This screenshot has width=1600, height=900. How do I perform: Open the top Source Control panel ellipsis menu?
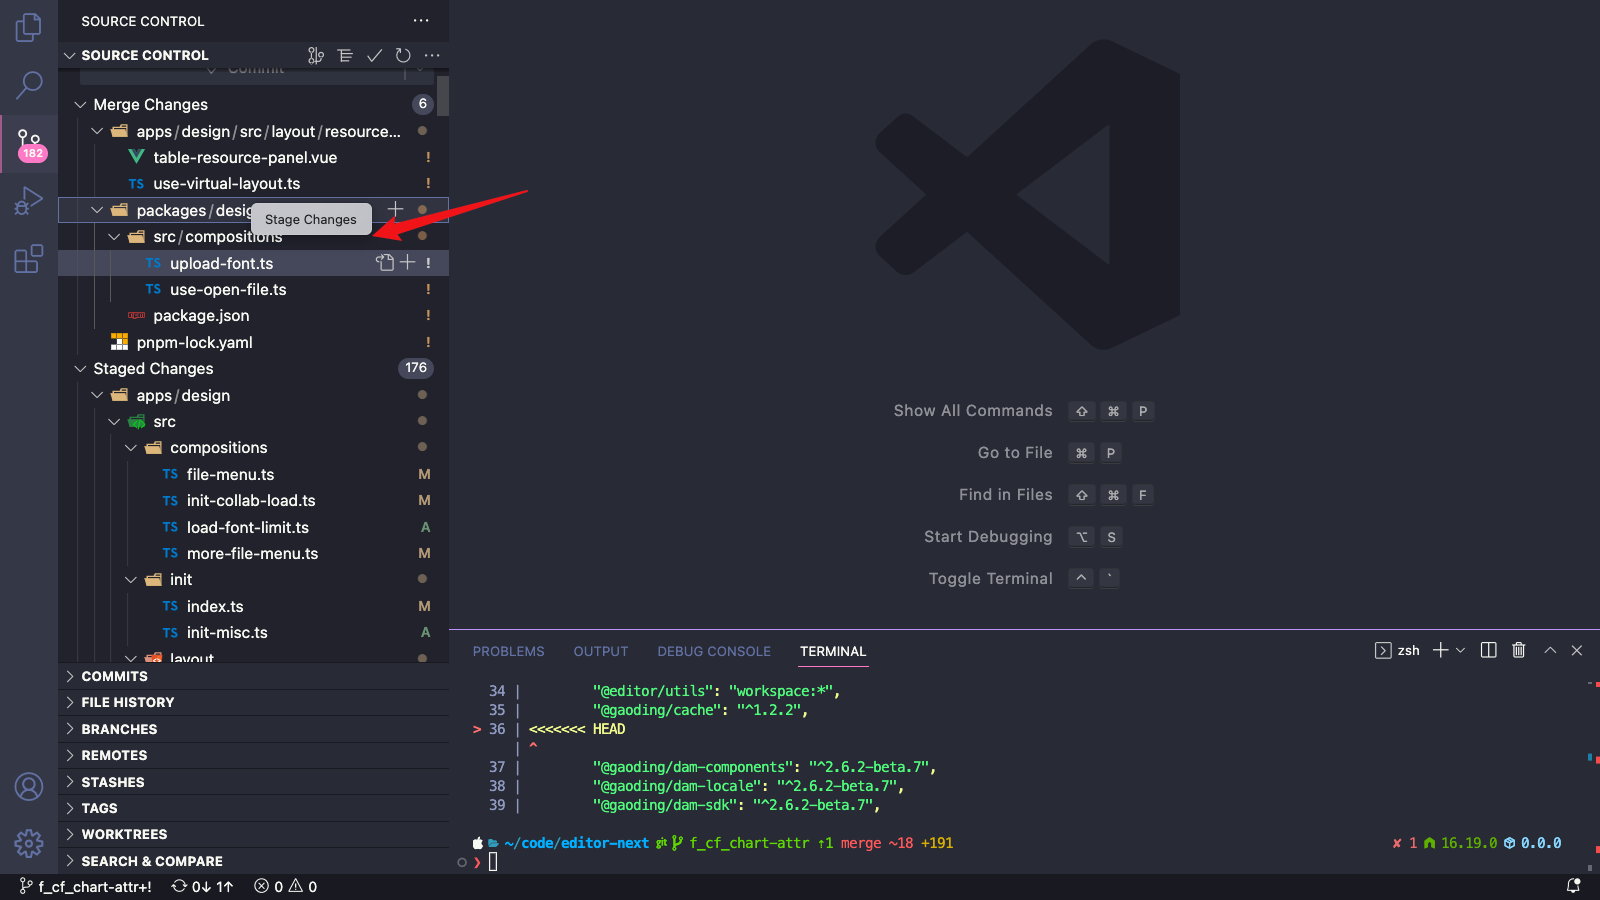tap(421, 20)
